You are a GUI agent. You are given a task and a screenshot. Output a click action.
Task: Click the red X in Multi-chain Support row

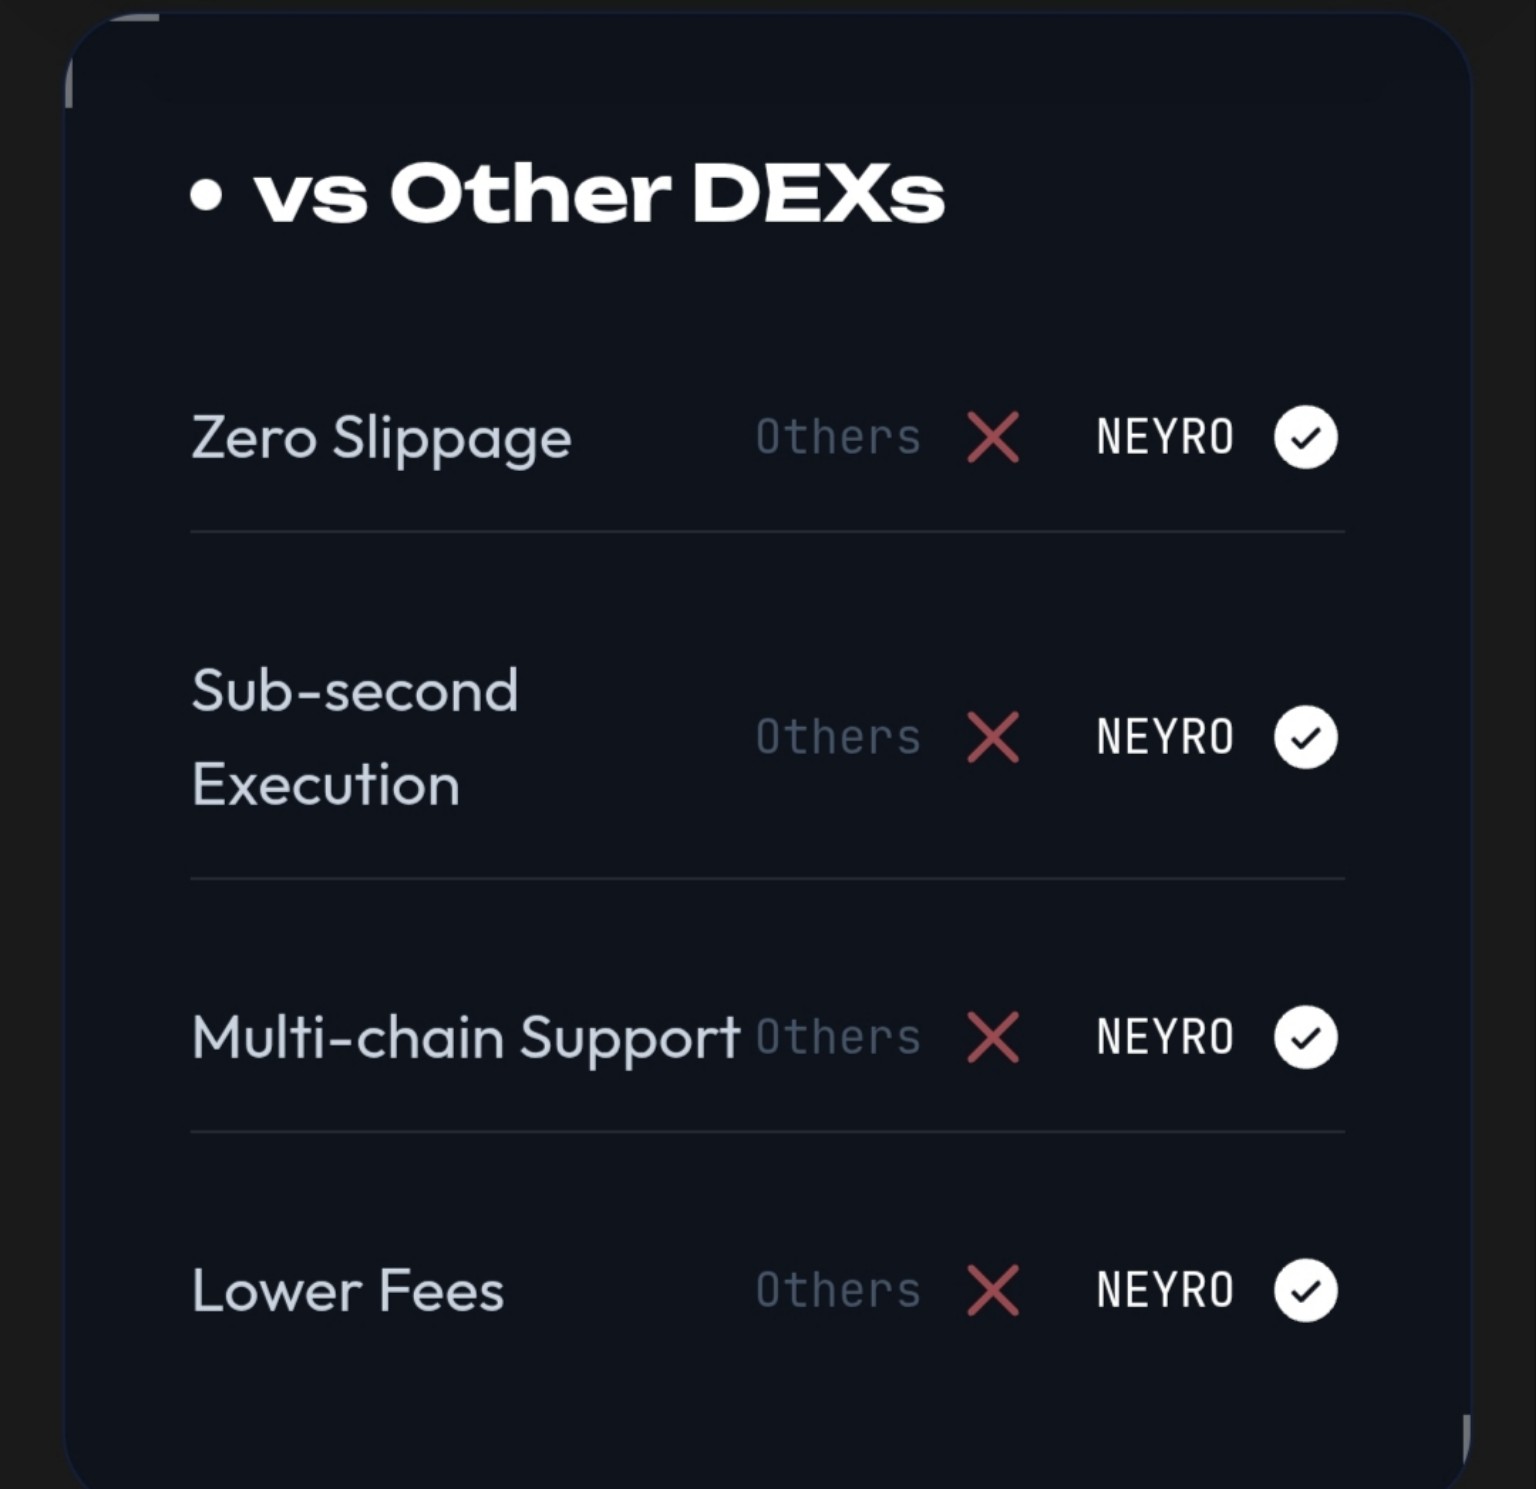coord(993,1037)
